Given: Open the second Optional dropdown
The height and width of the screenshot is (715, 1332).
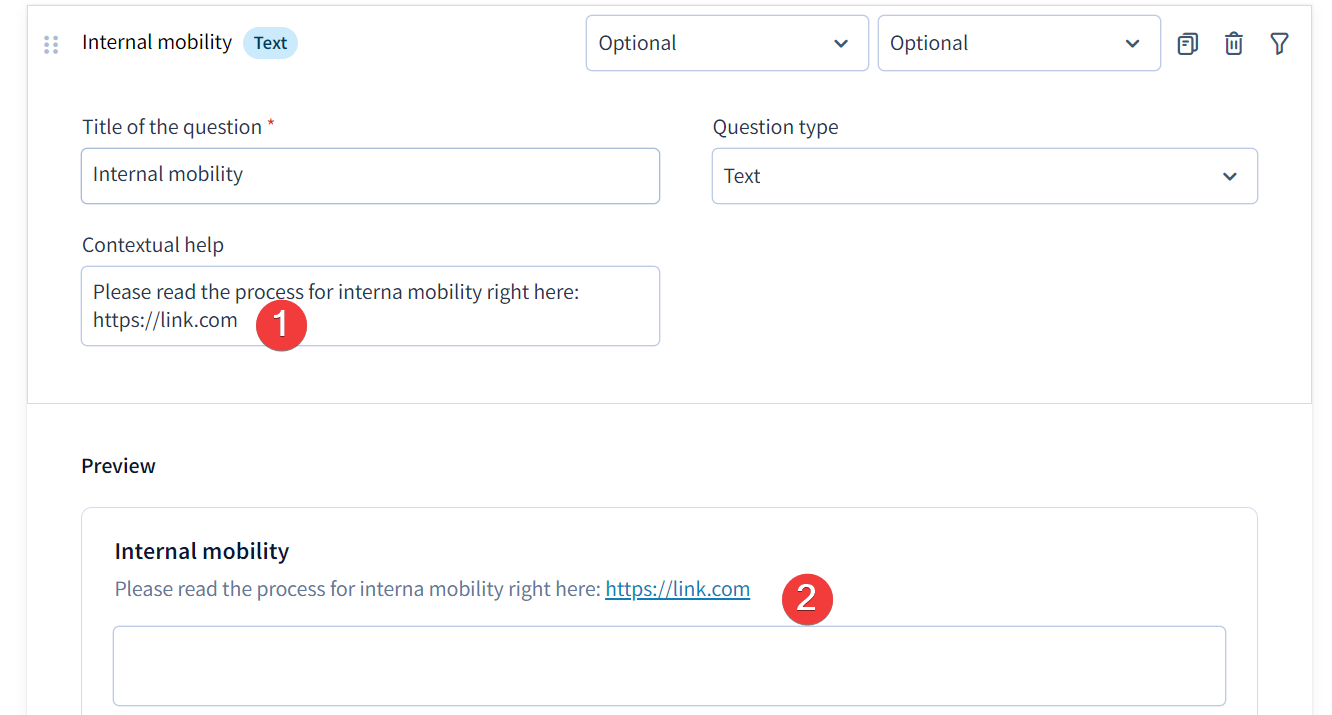Looking at the screenshot, I should coord(1019,43).
